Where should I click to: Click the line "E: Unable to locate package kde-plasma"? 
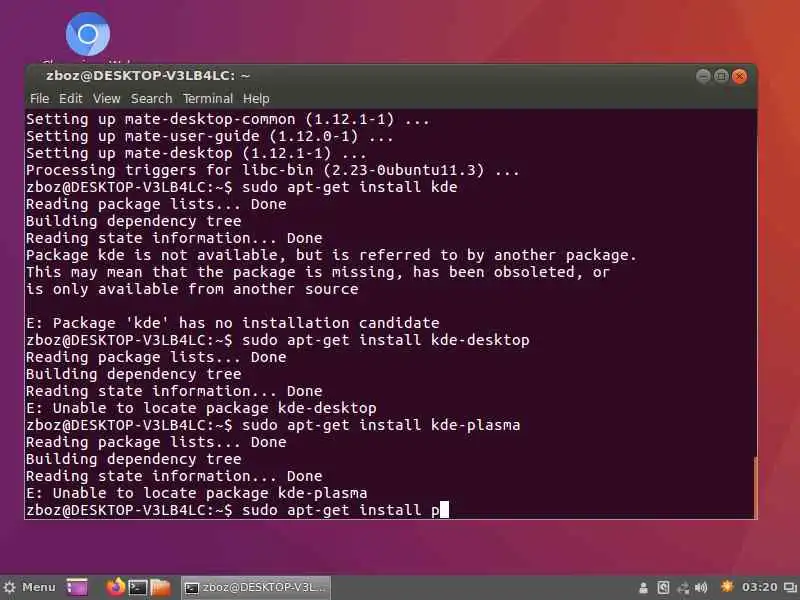(196, 493)
